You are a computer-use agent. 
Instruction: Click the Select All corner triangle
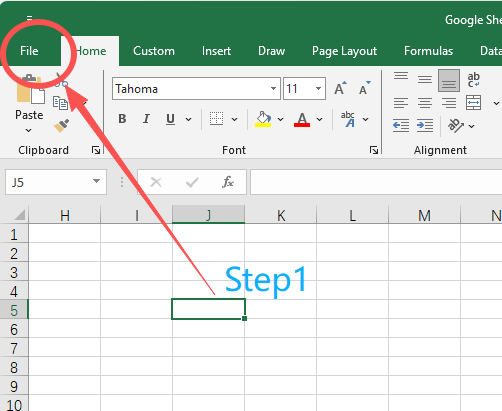click(19, 215)
